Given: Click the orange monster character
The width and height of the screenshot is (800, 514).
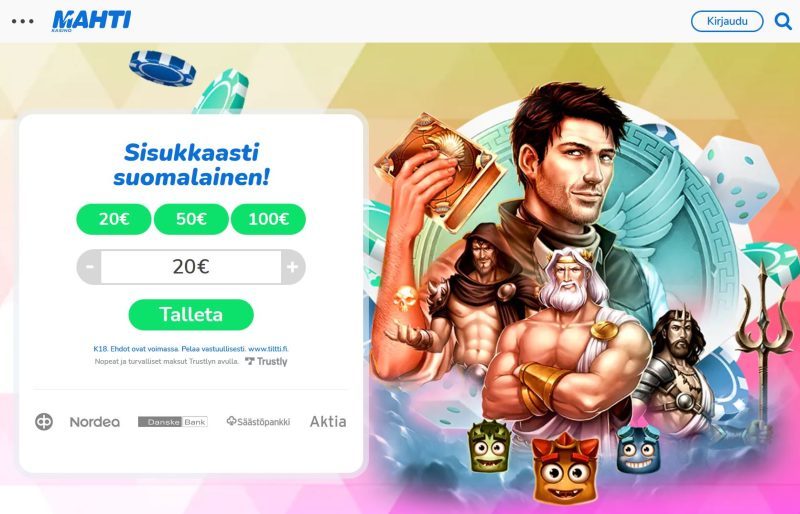Looking at the screenshot, I should [x=565, y=468].
